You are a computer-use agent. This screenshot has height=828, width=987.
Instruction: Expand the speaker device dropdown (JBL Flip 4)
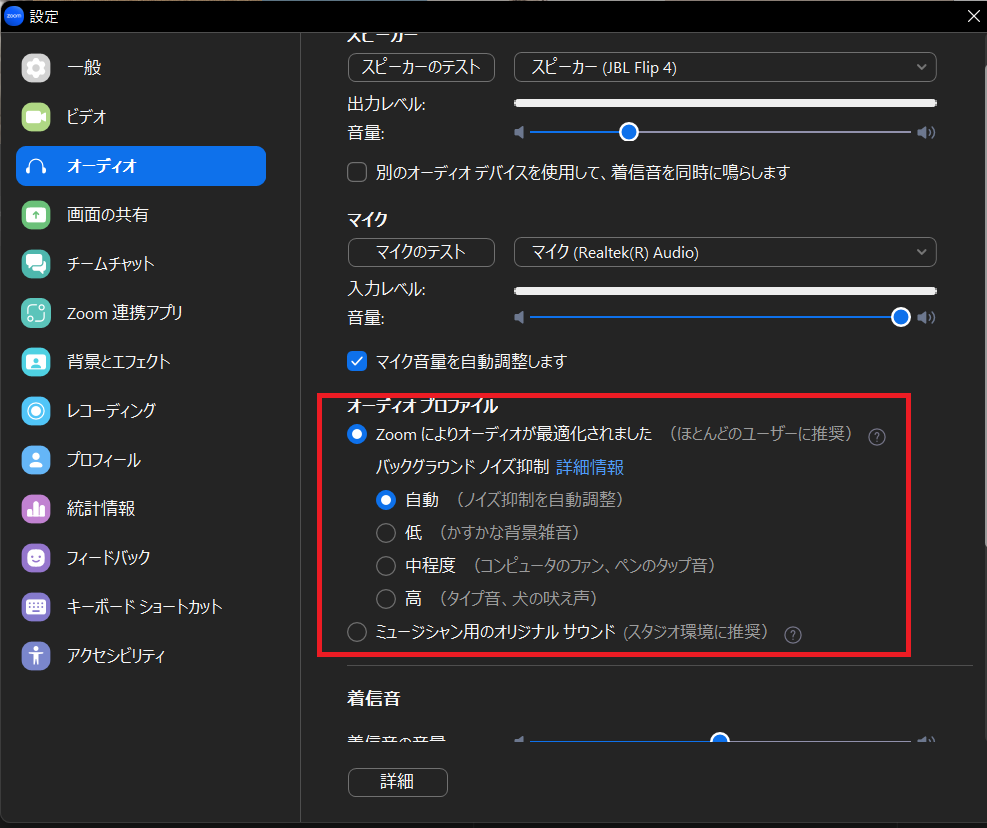click(725, 67)
